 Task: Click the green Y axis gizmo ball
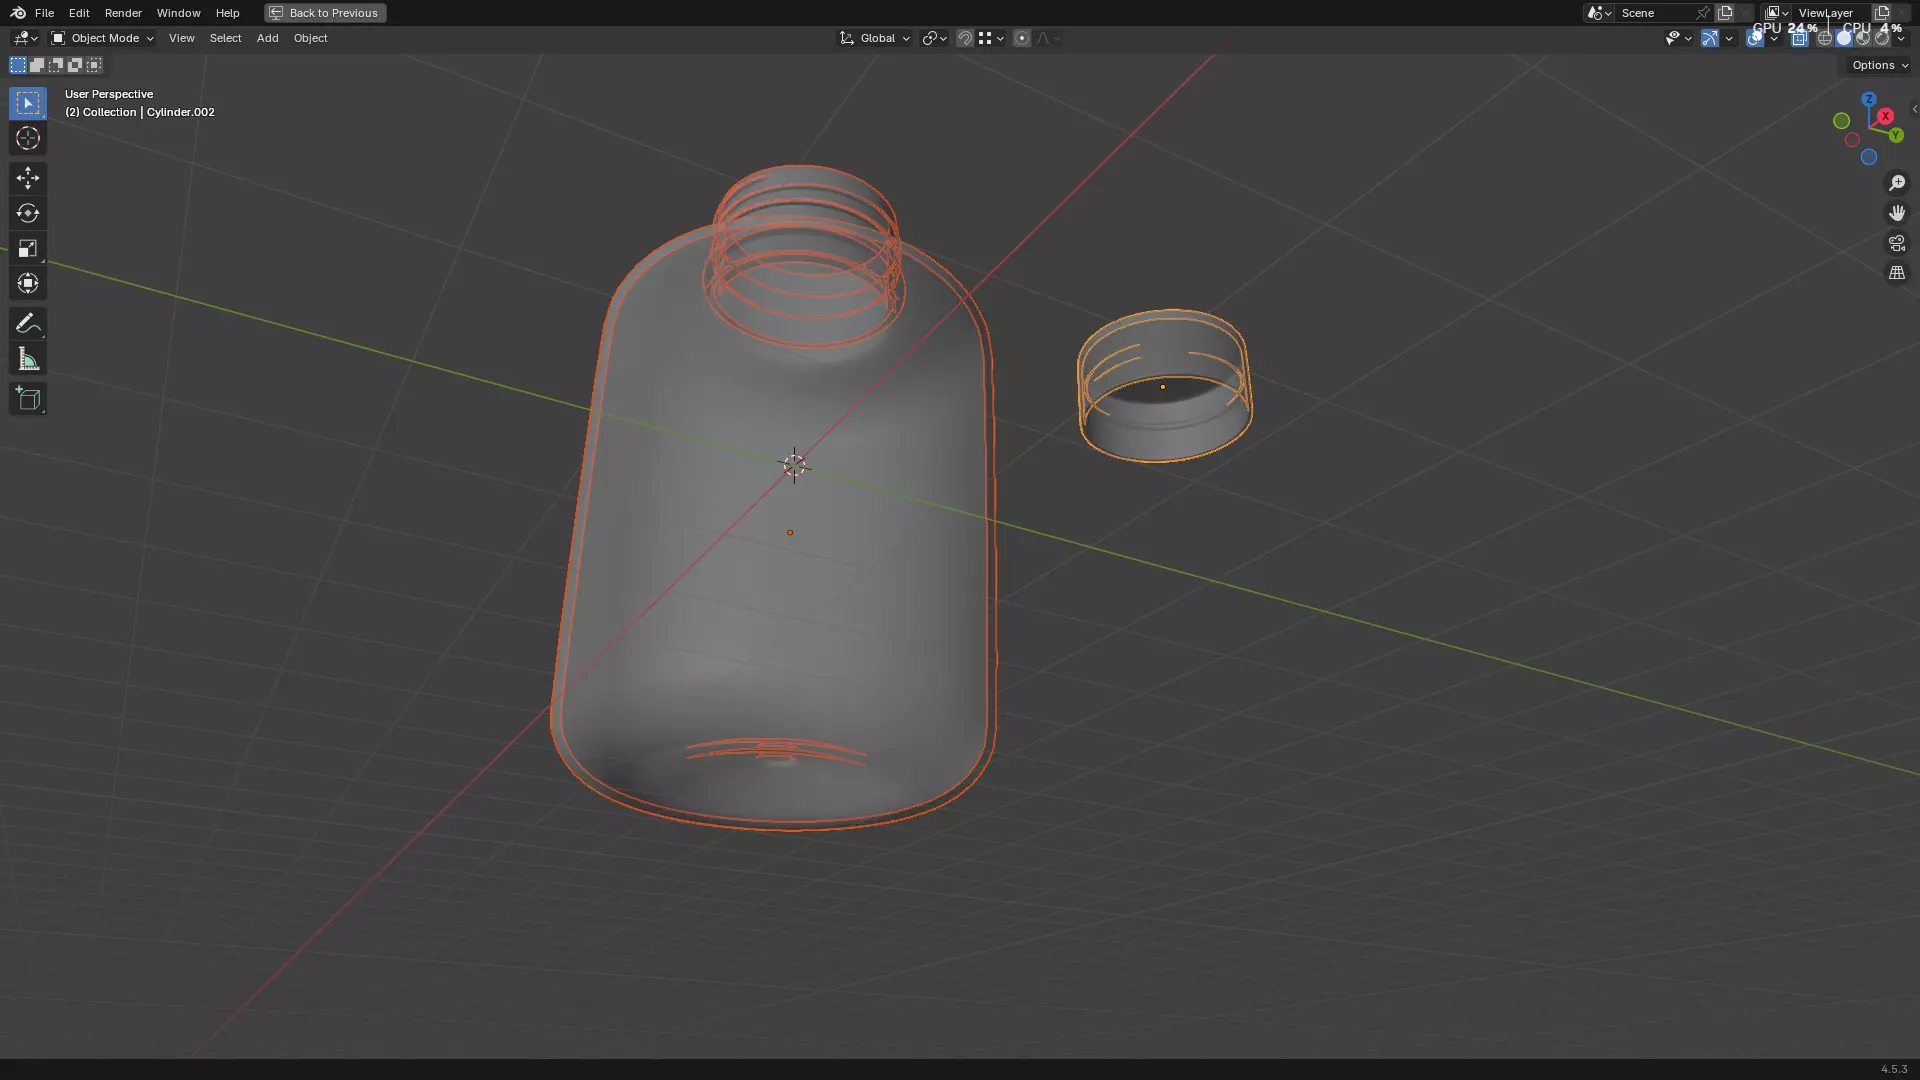[1896, 135]
